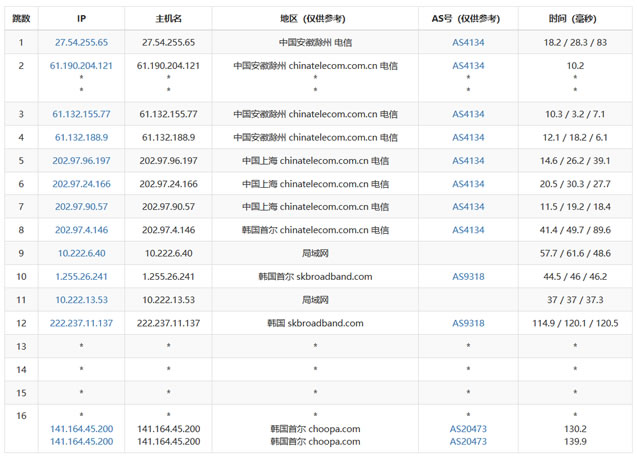Screen dimensions: 637x458
Task: Open the 61.132.155.77 IP link
Action: click(x=81, y=114)
